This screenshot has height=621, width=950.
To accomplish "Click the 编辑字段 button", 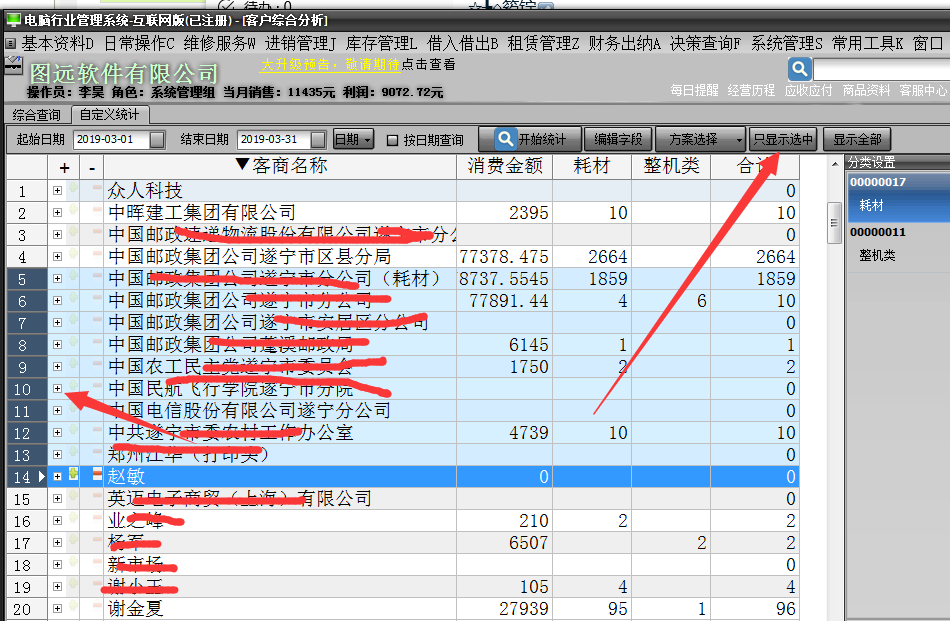I will 618,140.
